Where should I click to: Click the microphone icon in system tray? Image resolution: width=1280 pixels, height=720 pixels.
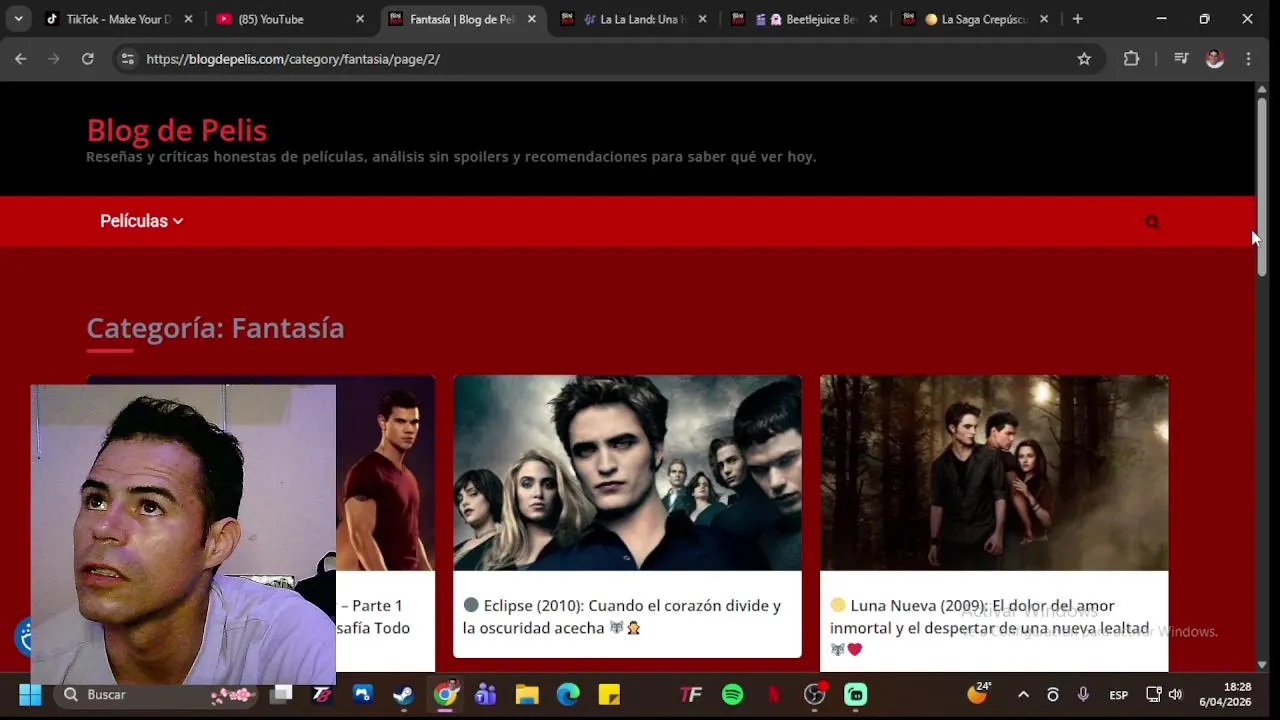(x=1083, y=694)
